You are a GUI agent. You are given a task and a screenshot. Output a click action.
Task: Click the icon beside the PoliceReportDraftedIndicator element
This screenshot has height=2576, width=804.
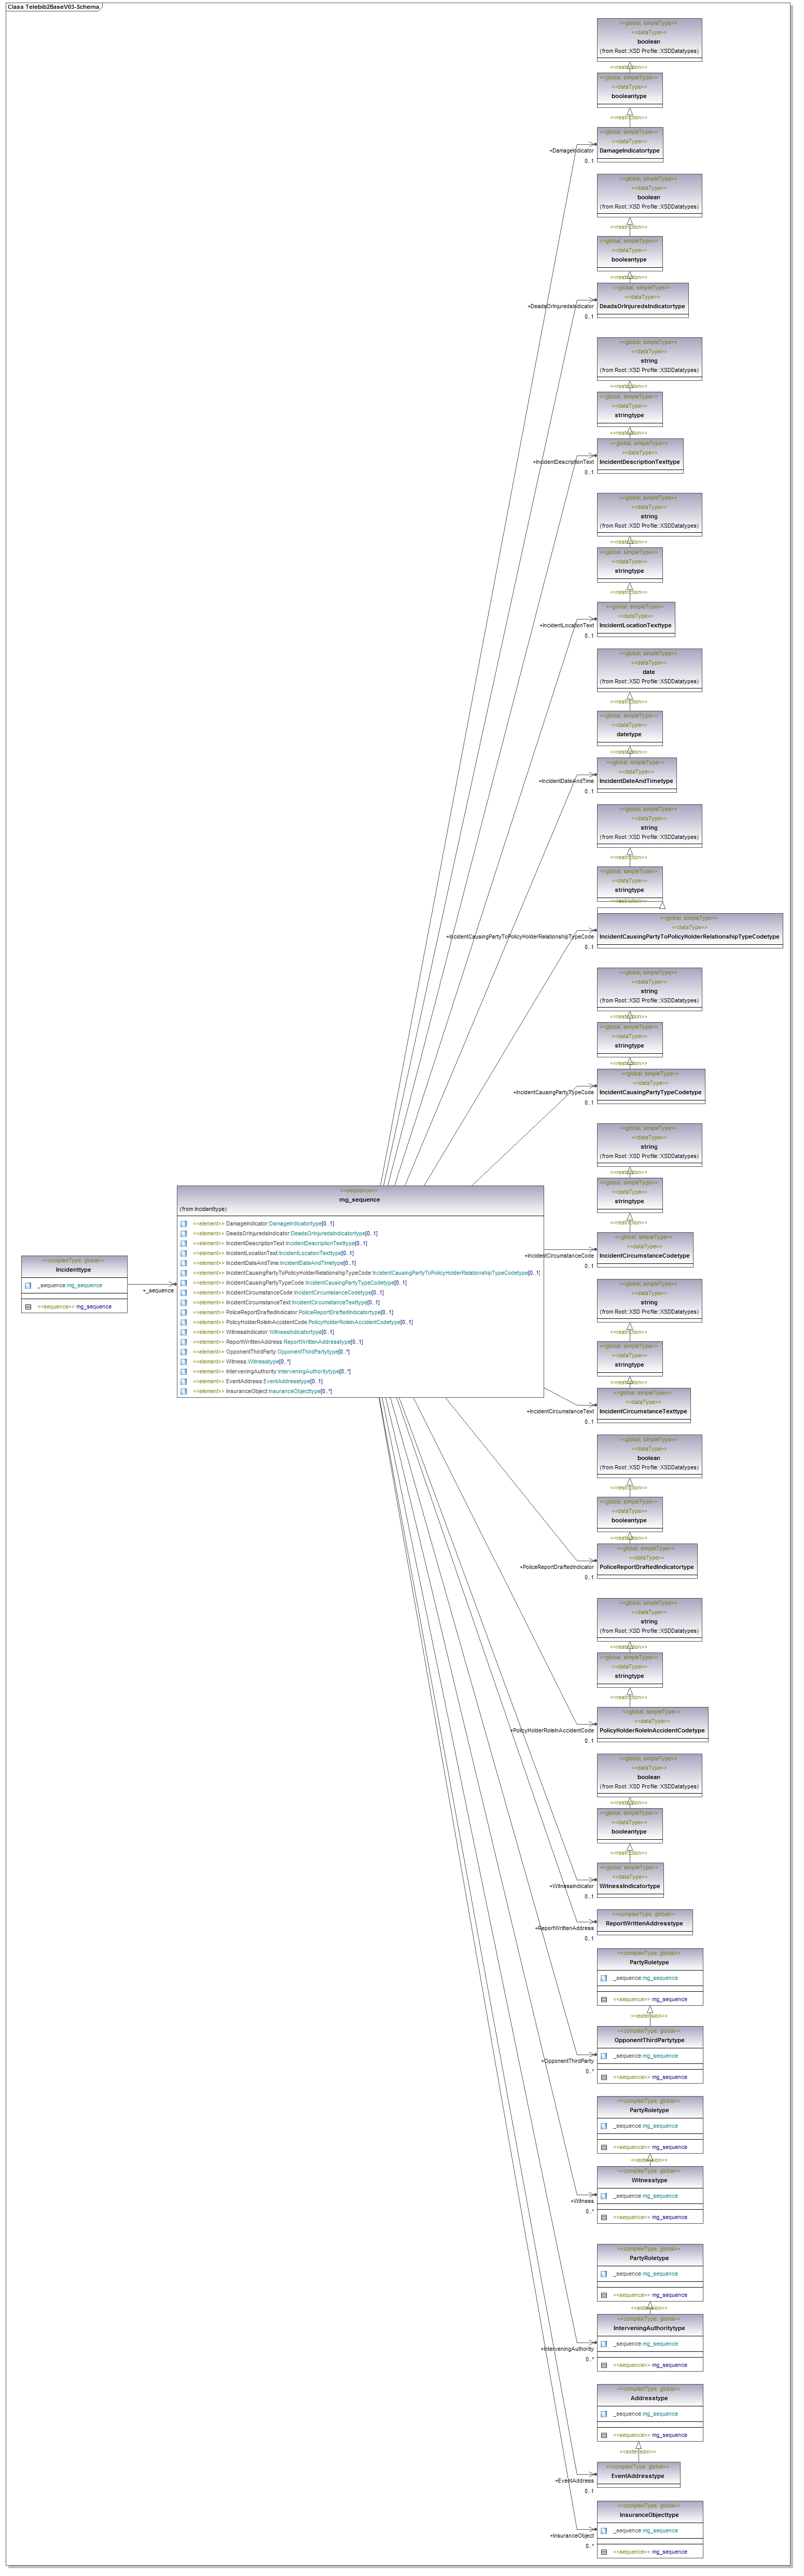coord(184,1312)
